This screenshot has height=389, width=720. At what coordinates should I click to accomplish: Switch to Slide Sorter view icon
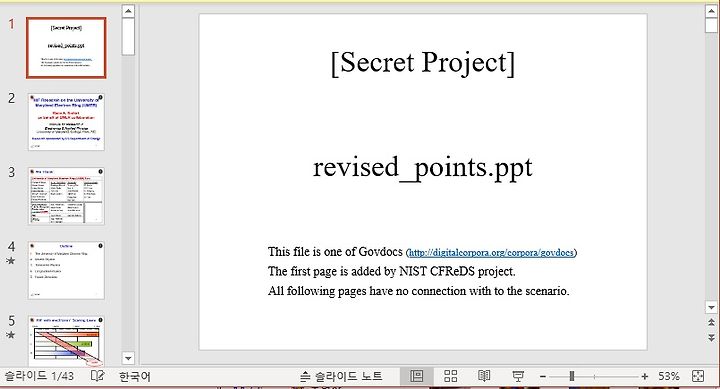tap(450, 377)
